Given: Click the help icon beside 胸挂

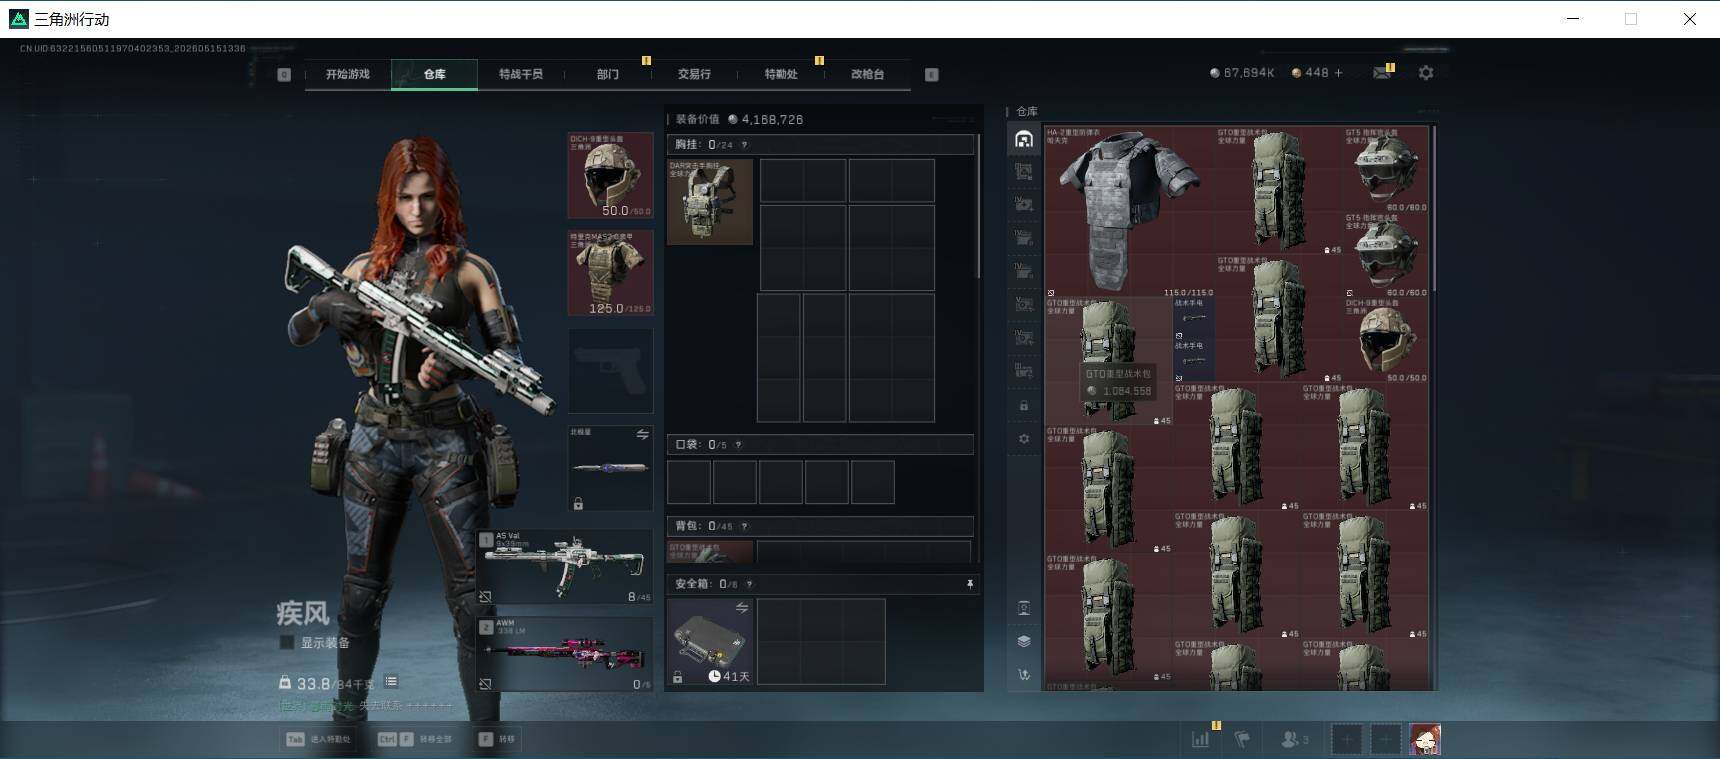Looking at the screenshot, I should pyautogui.click(x=744, y=145).
